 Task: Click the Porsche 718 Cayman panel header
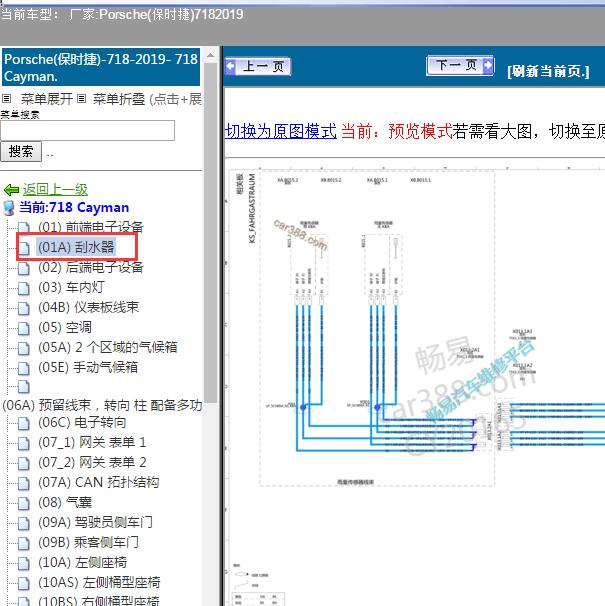click(101, 67)
